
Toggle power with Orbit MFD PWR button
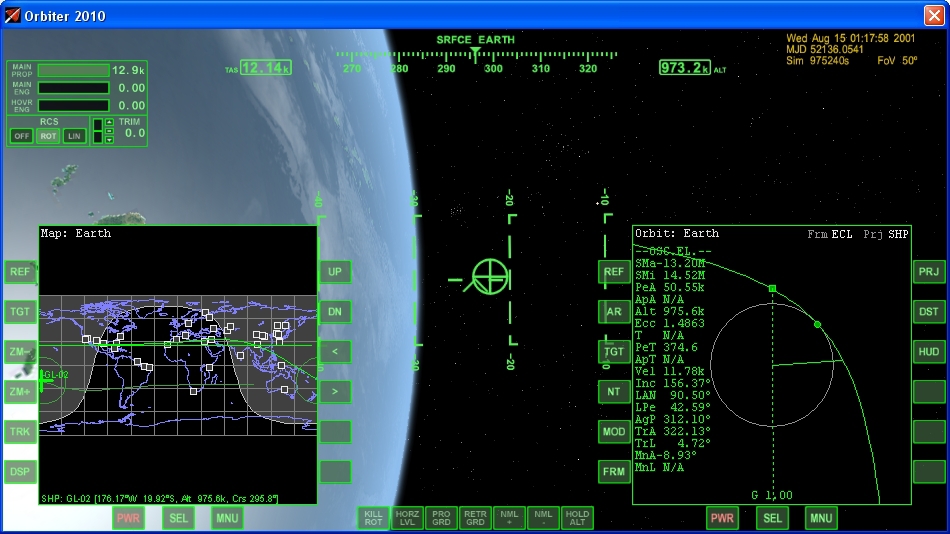coord(722,518)
